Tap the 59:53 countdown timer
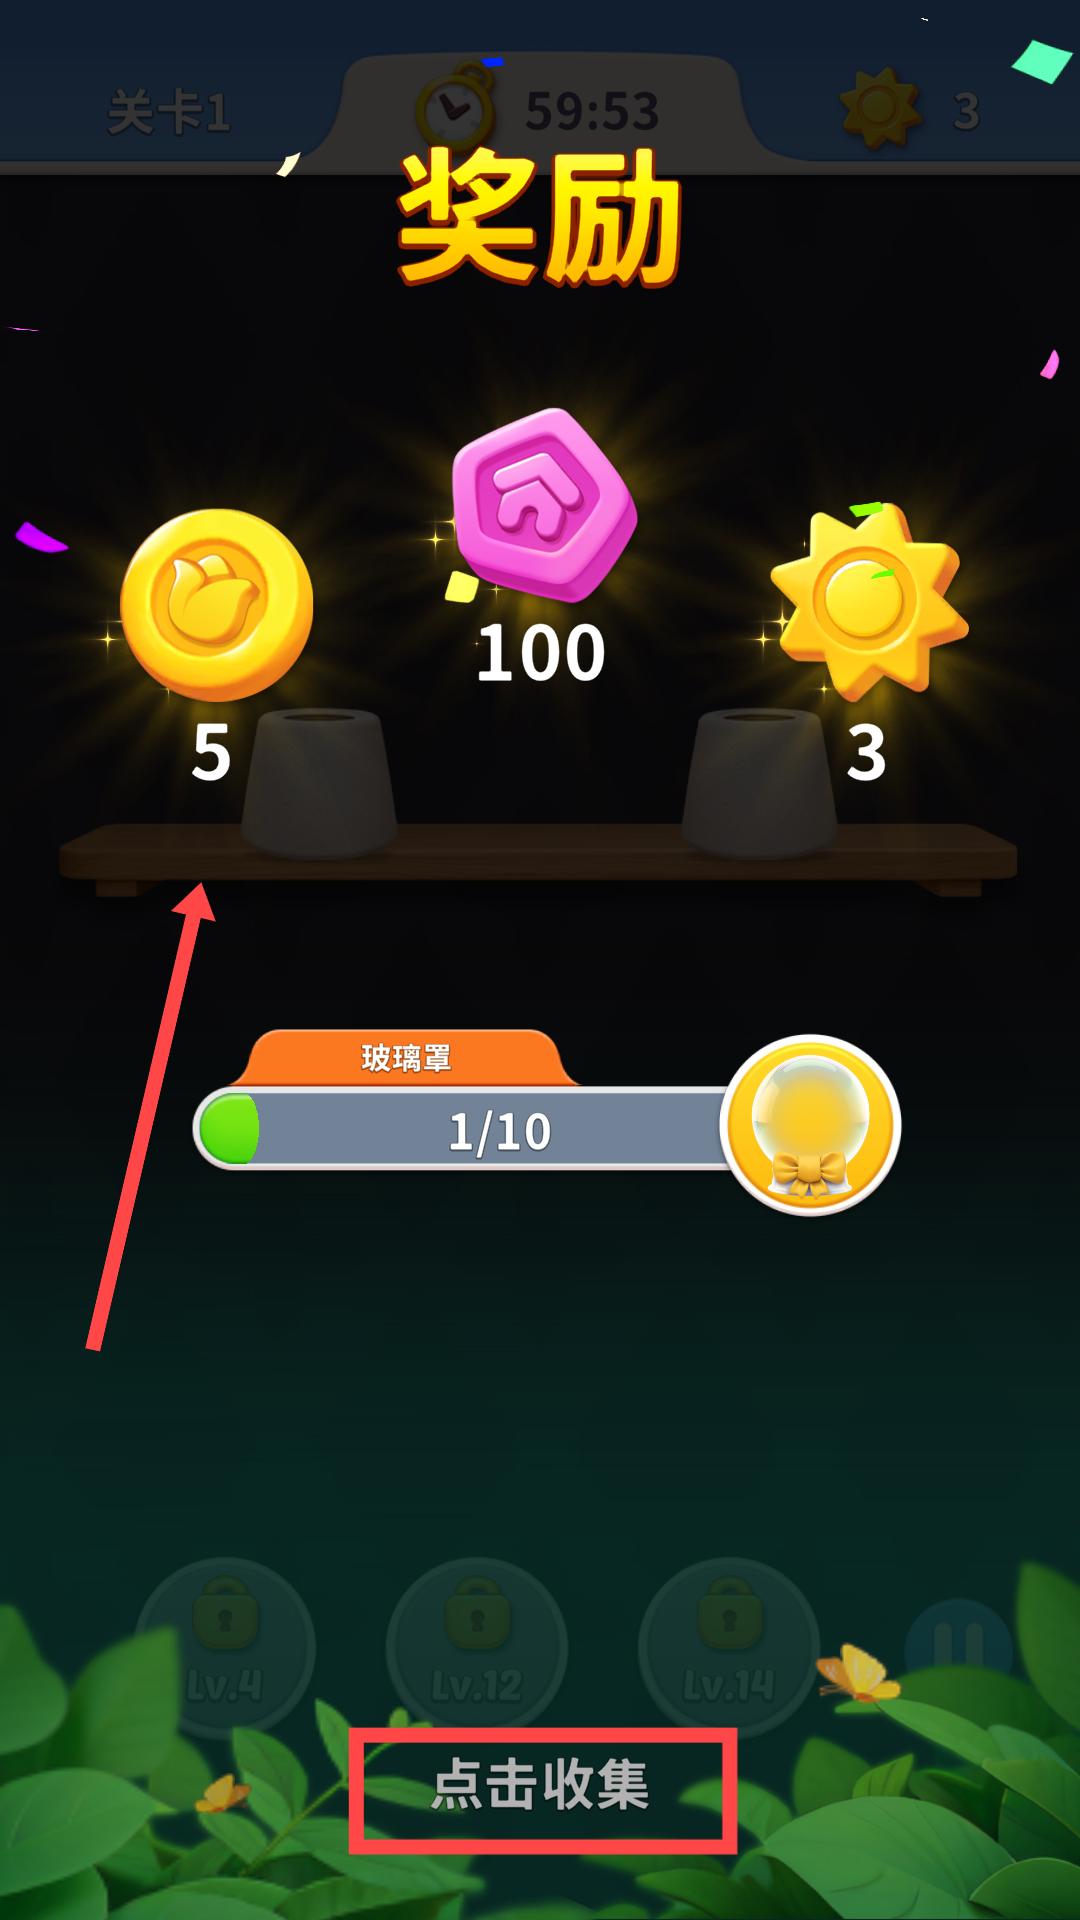The height and width of the screenshot is (1920, 1080). [x=592, y=111]
